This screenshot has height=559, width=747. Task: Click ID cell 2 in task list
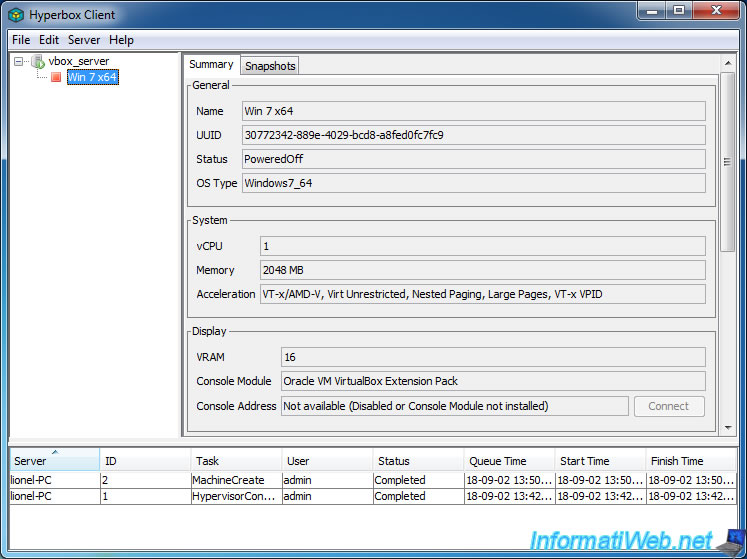pos(145,480)
